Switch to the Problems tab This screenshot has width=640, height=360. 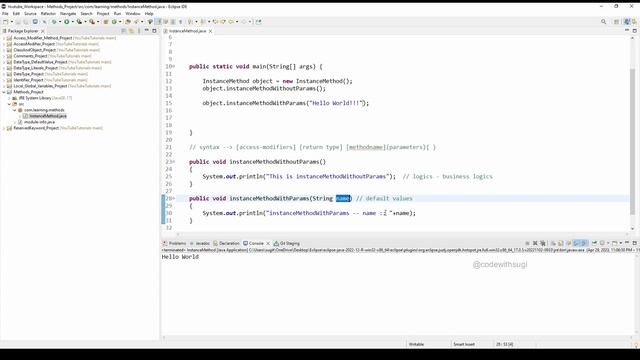(174, 243)
